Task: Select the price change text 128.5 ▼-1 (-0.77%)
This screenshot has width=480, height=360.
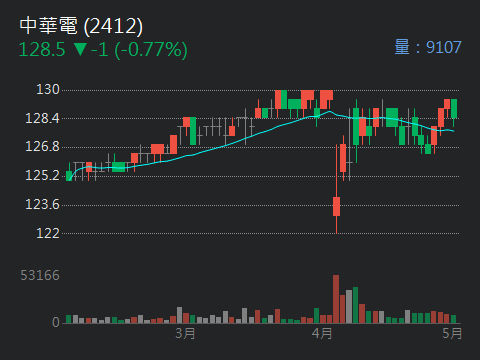Action: tap(103, 50)
